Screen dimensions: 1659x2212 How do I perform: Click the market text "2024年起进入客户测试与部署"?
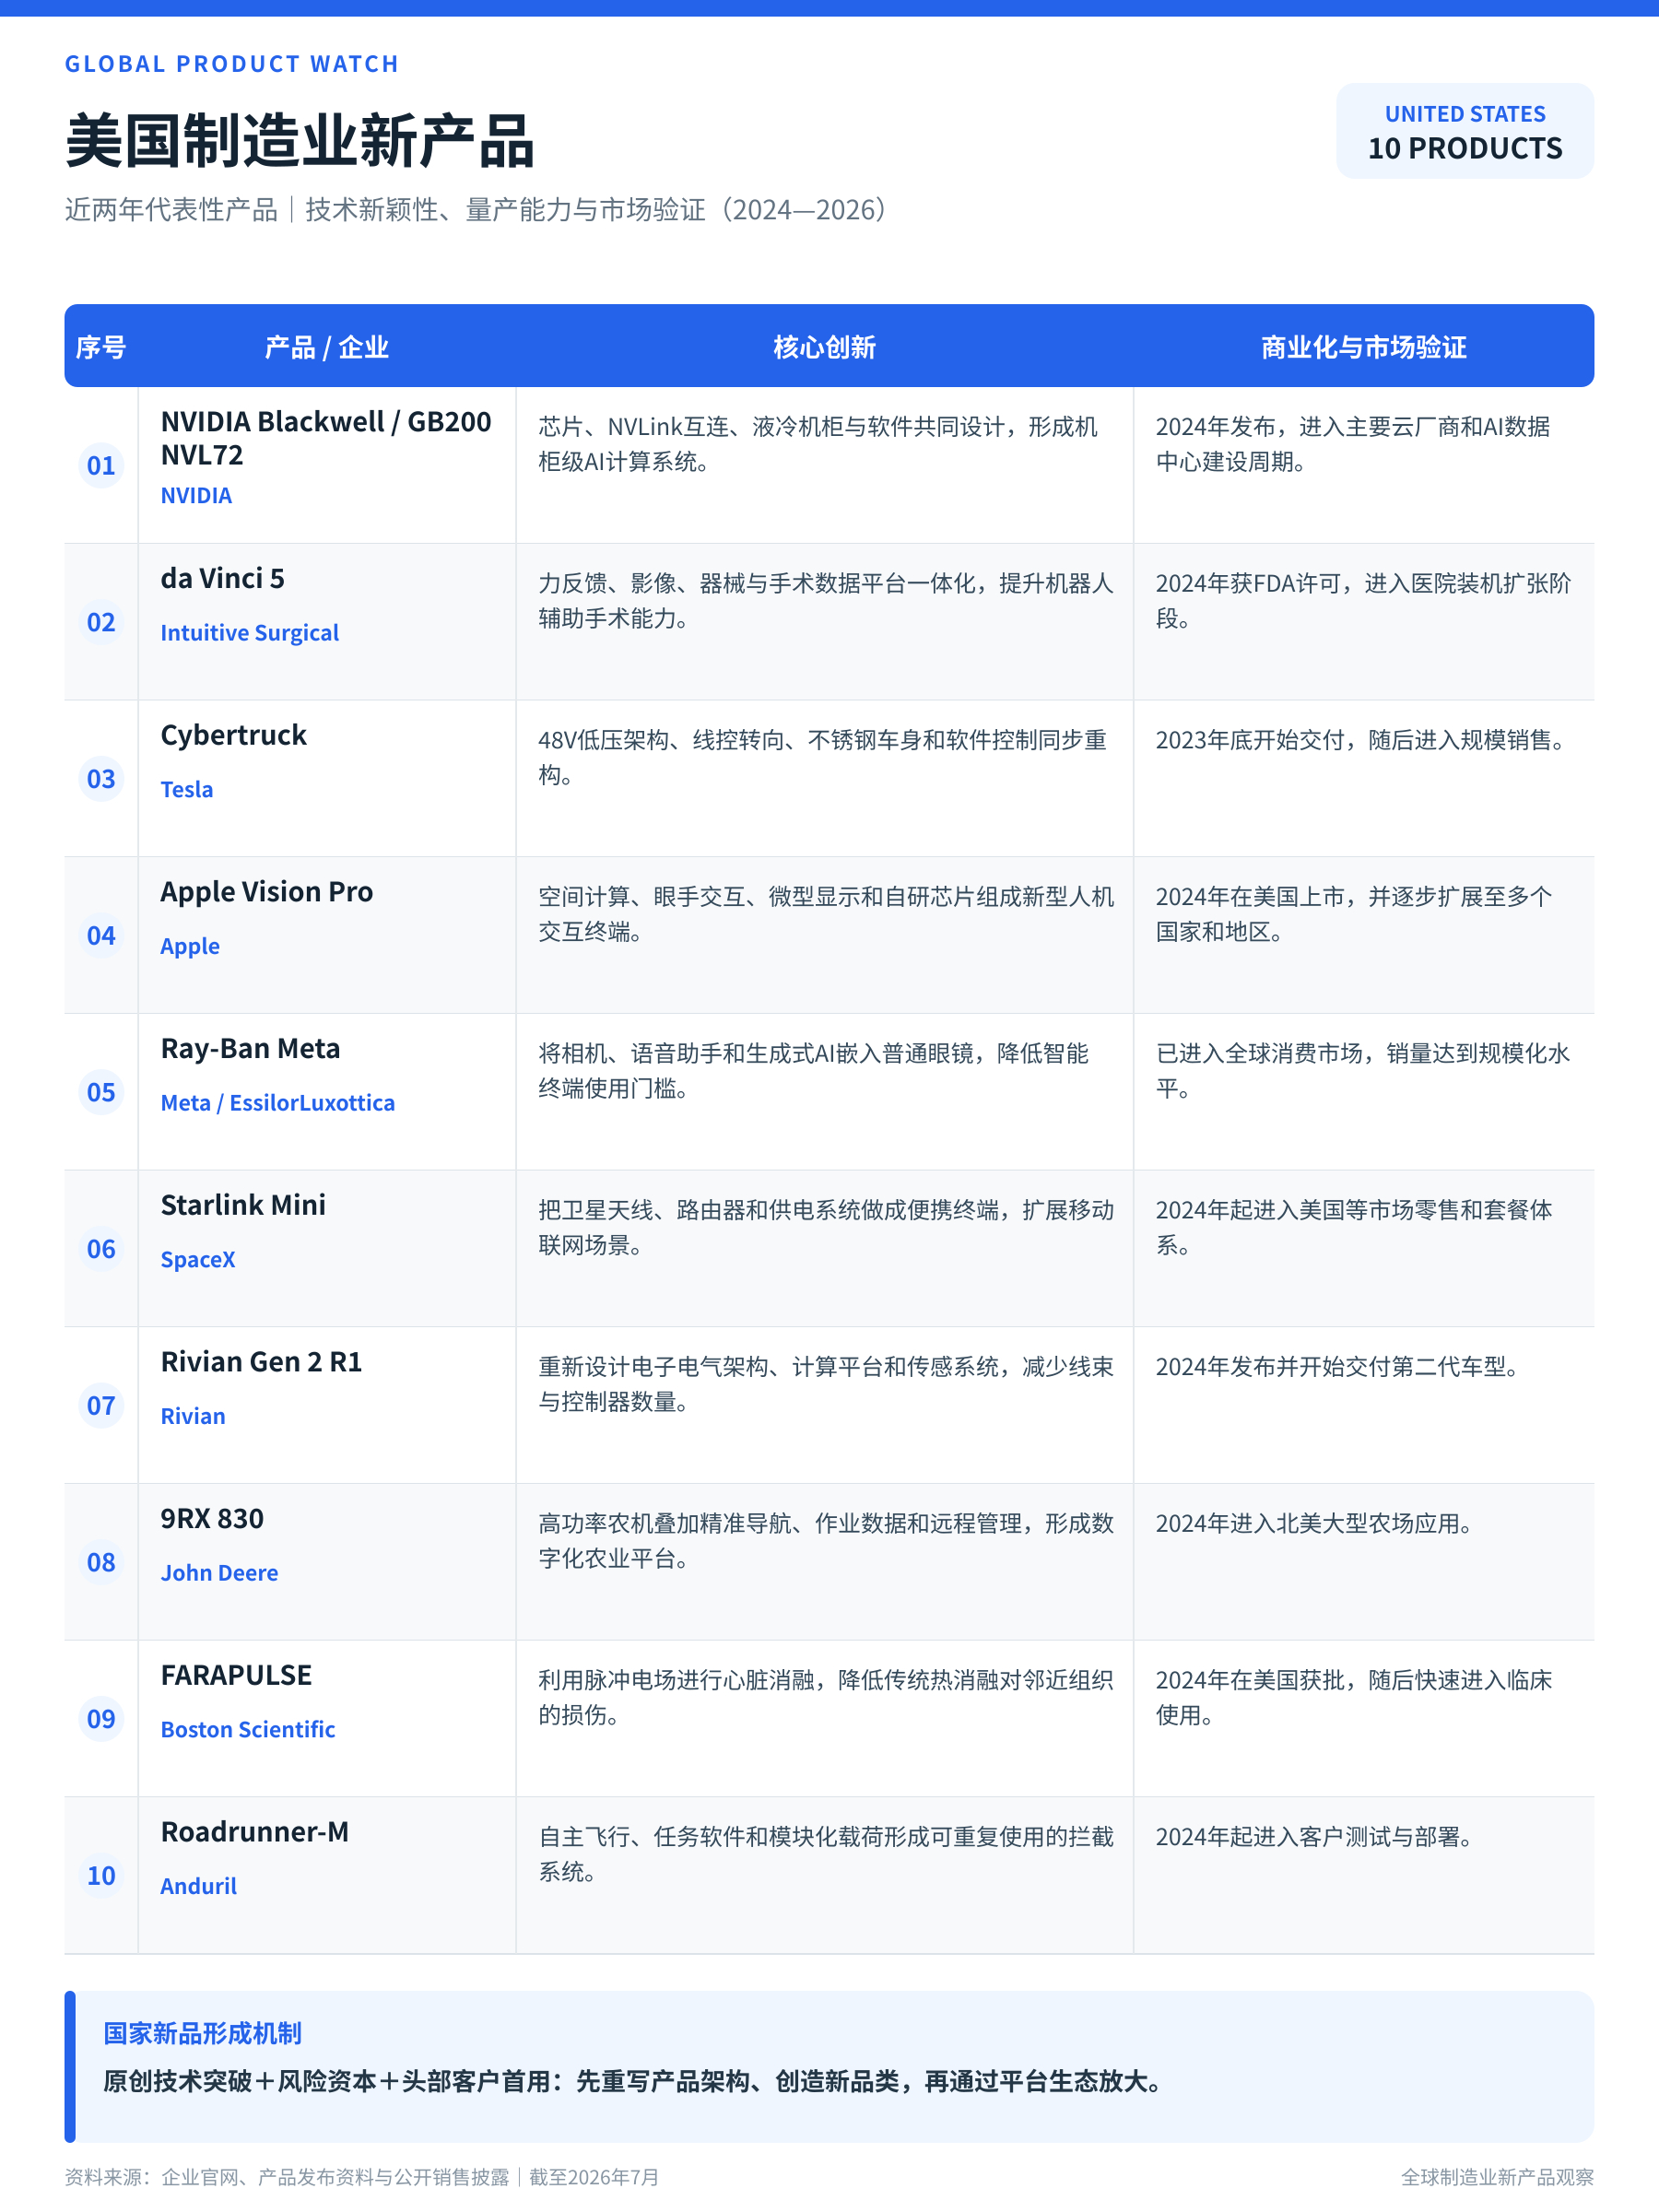[x=1316, y=1837]
